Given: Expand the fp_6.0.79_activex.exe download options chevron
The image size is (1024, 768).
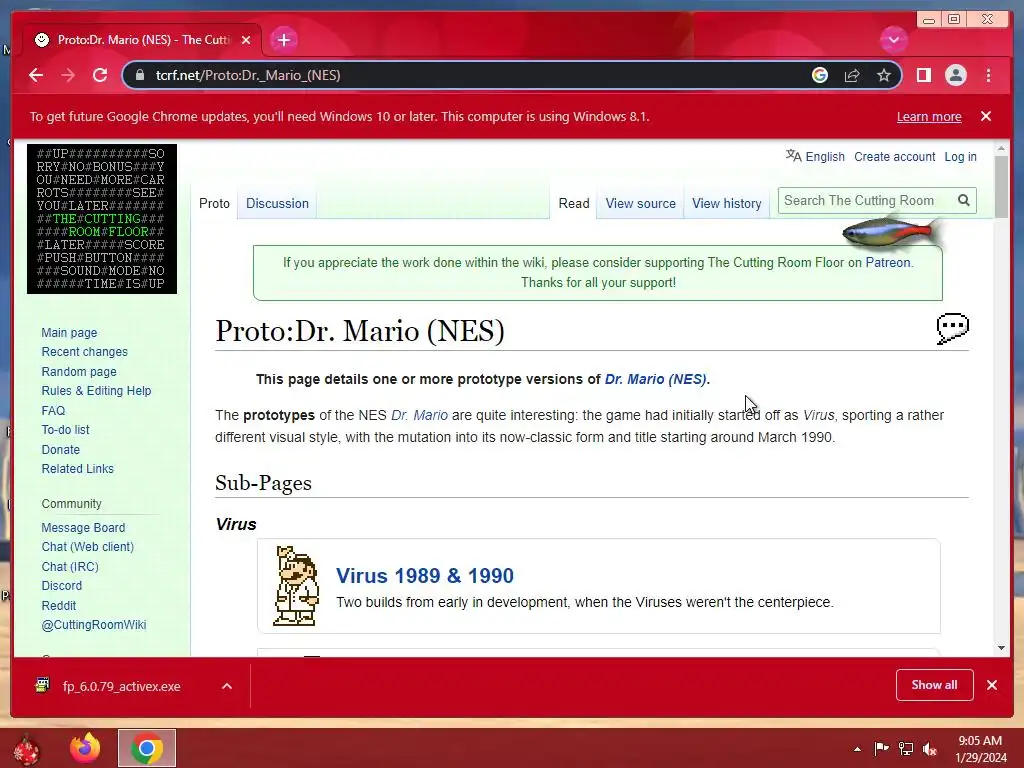Looking at the screenshot, I should point(227,686).
